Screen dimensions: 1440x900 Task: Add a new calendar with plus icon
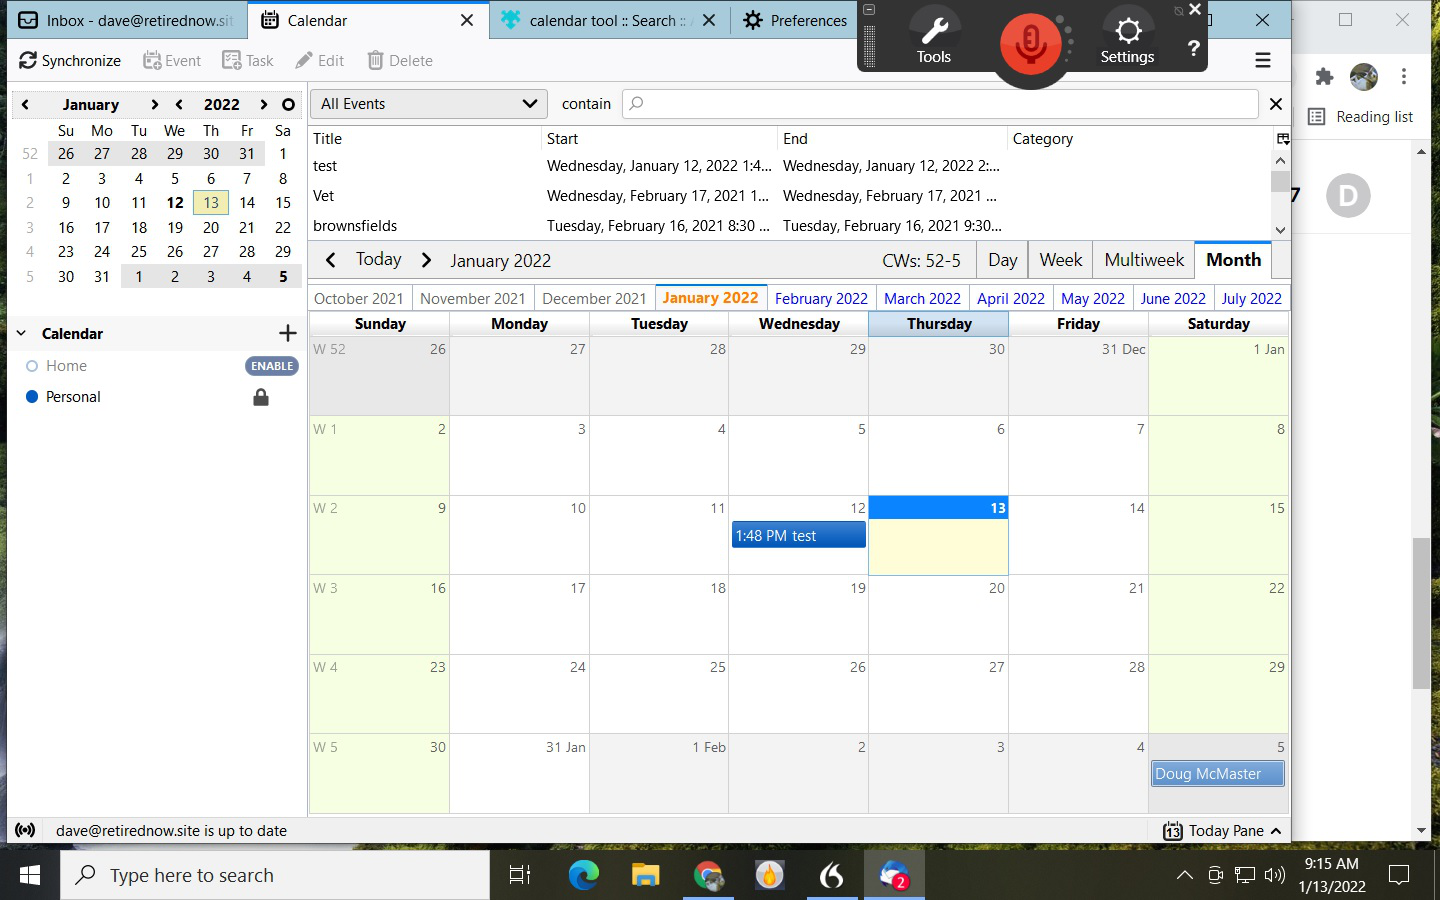tap(288, 333)
